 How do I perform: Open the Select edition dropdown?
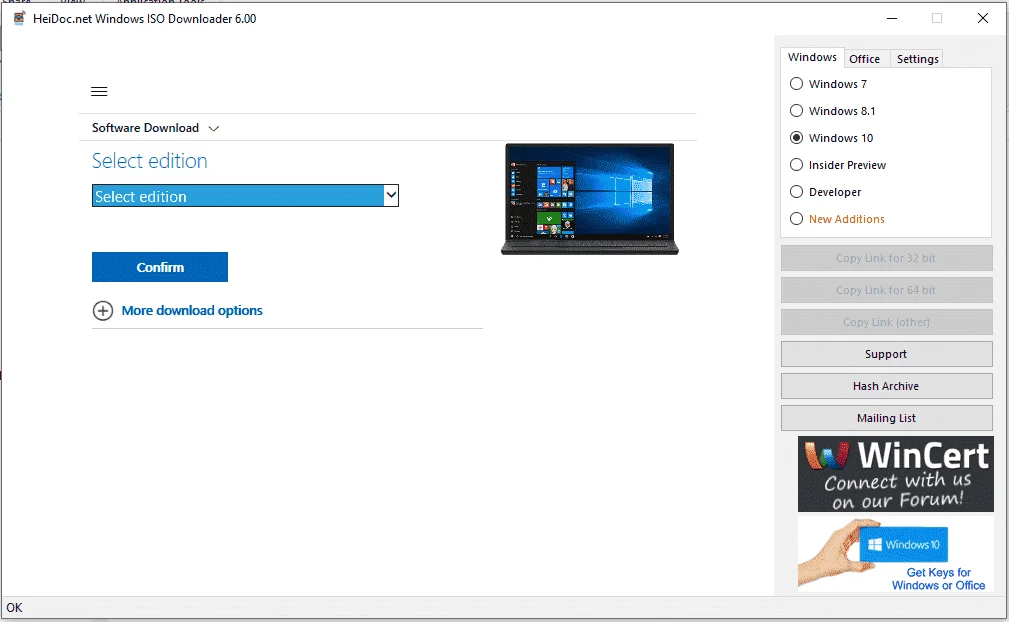[x=245, y=196]
